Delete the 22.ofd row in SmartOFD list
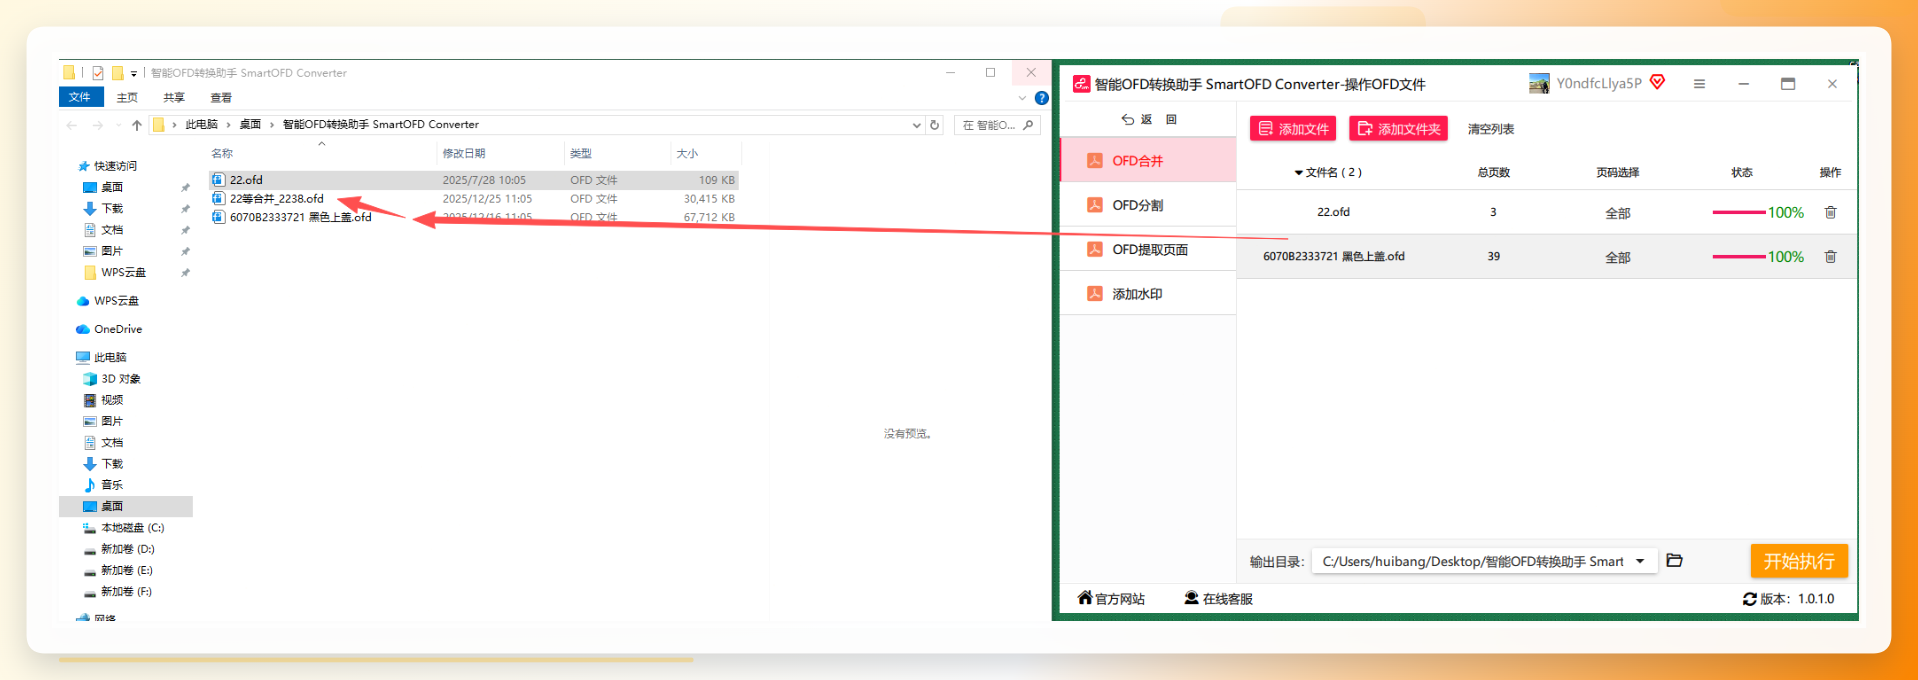Viewport: 1918px width, 680px height. click(x=1830, y=212)
